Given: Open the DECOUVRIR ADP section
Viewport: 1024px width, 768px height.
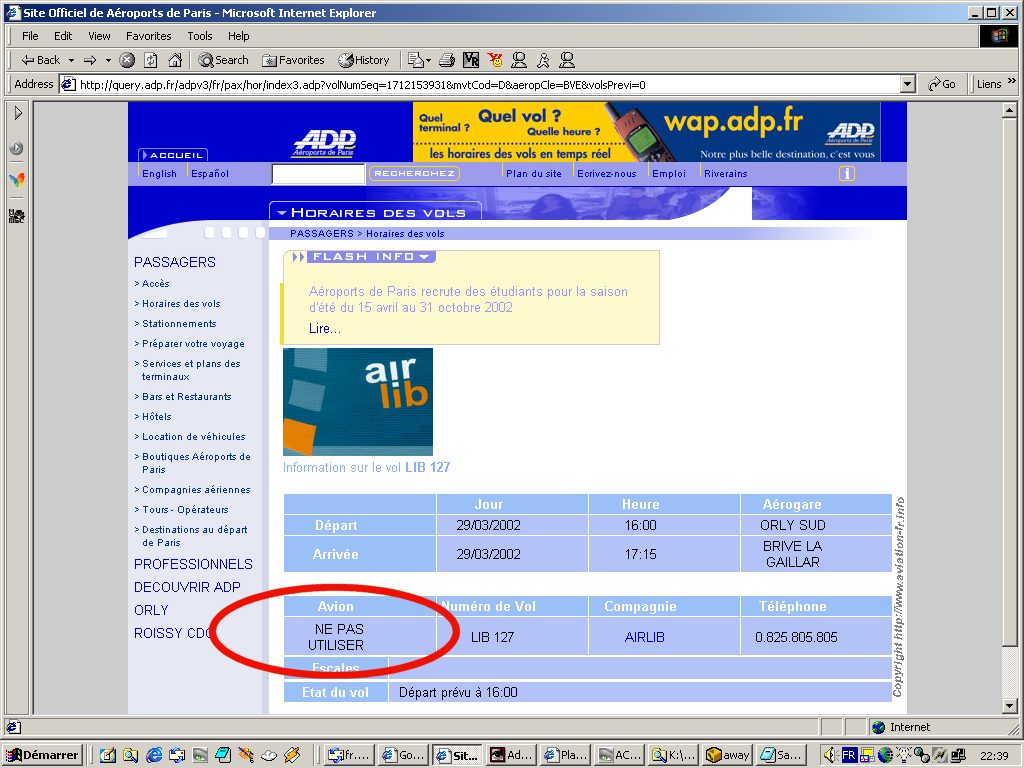Looking at the screenshot, I should coord(187,587).
